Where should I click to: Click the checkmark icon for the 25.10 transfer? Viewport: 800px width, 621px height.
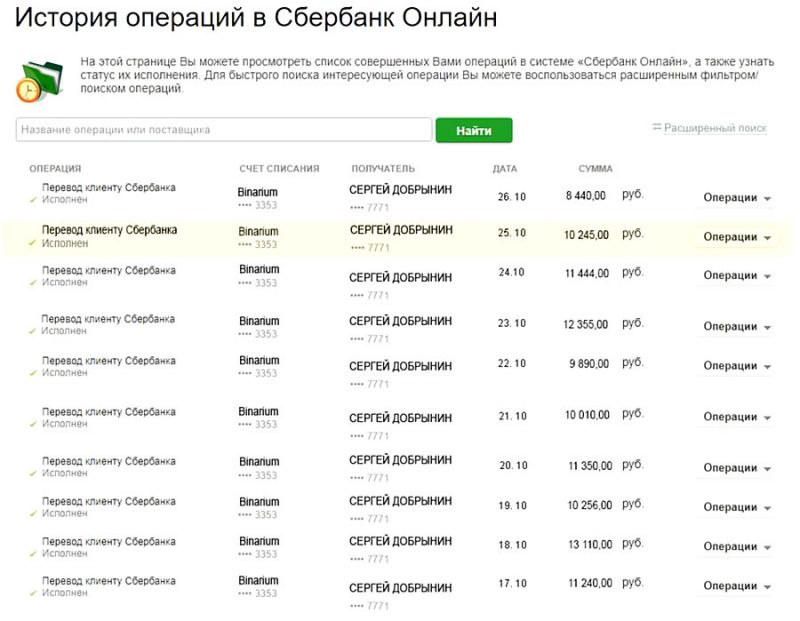point(33,243)
